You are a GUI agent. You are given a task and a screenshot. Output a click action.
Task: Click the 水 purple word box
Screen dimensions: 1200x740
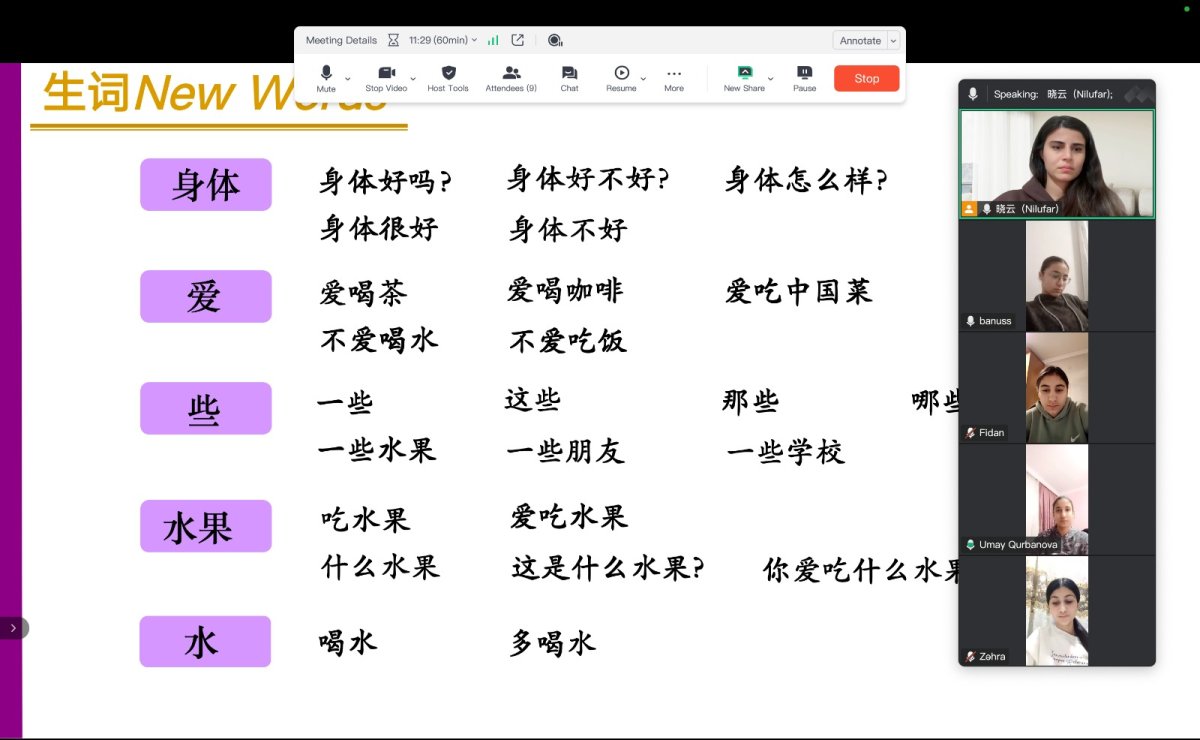tap(205, 642)
